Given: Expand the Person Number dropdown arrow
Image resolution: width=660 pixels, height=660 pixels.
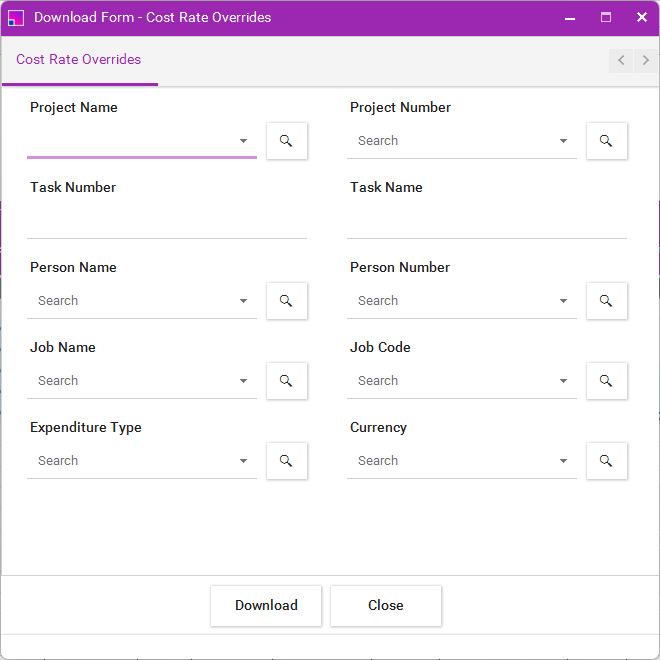Looking at the screenshot, I should (563, 301).
